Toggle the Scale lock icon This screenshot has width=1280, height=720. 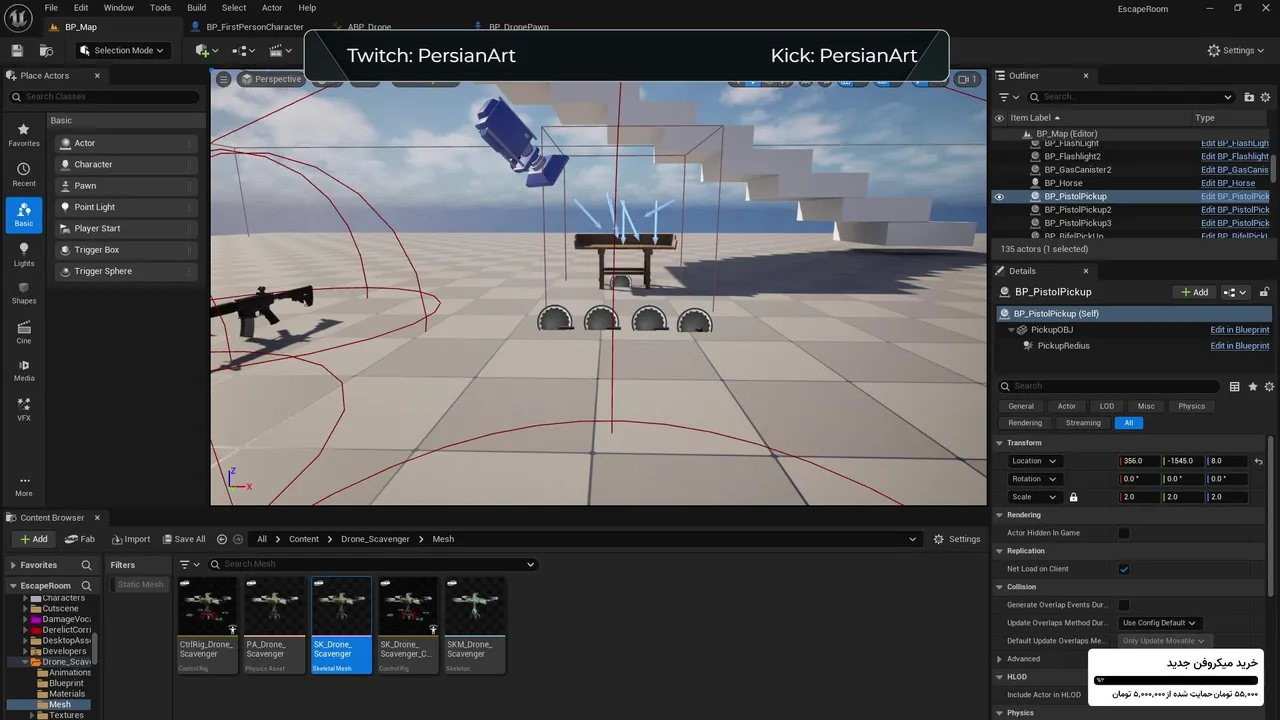1074,497
